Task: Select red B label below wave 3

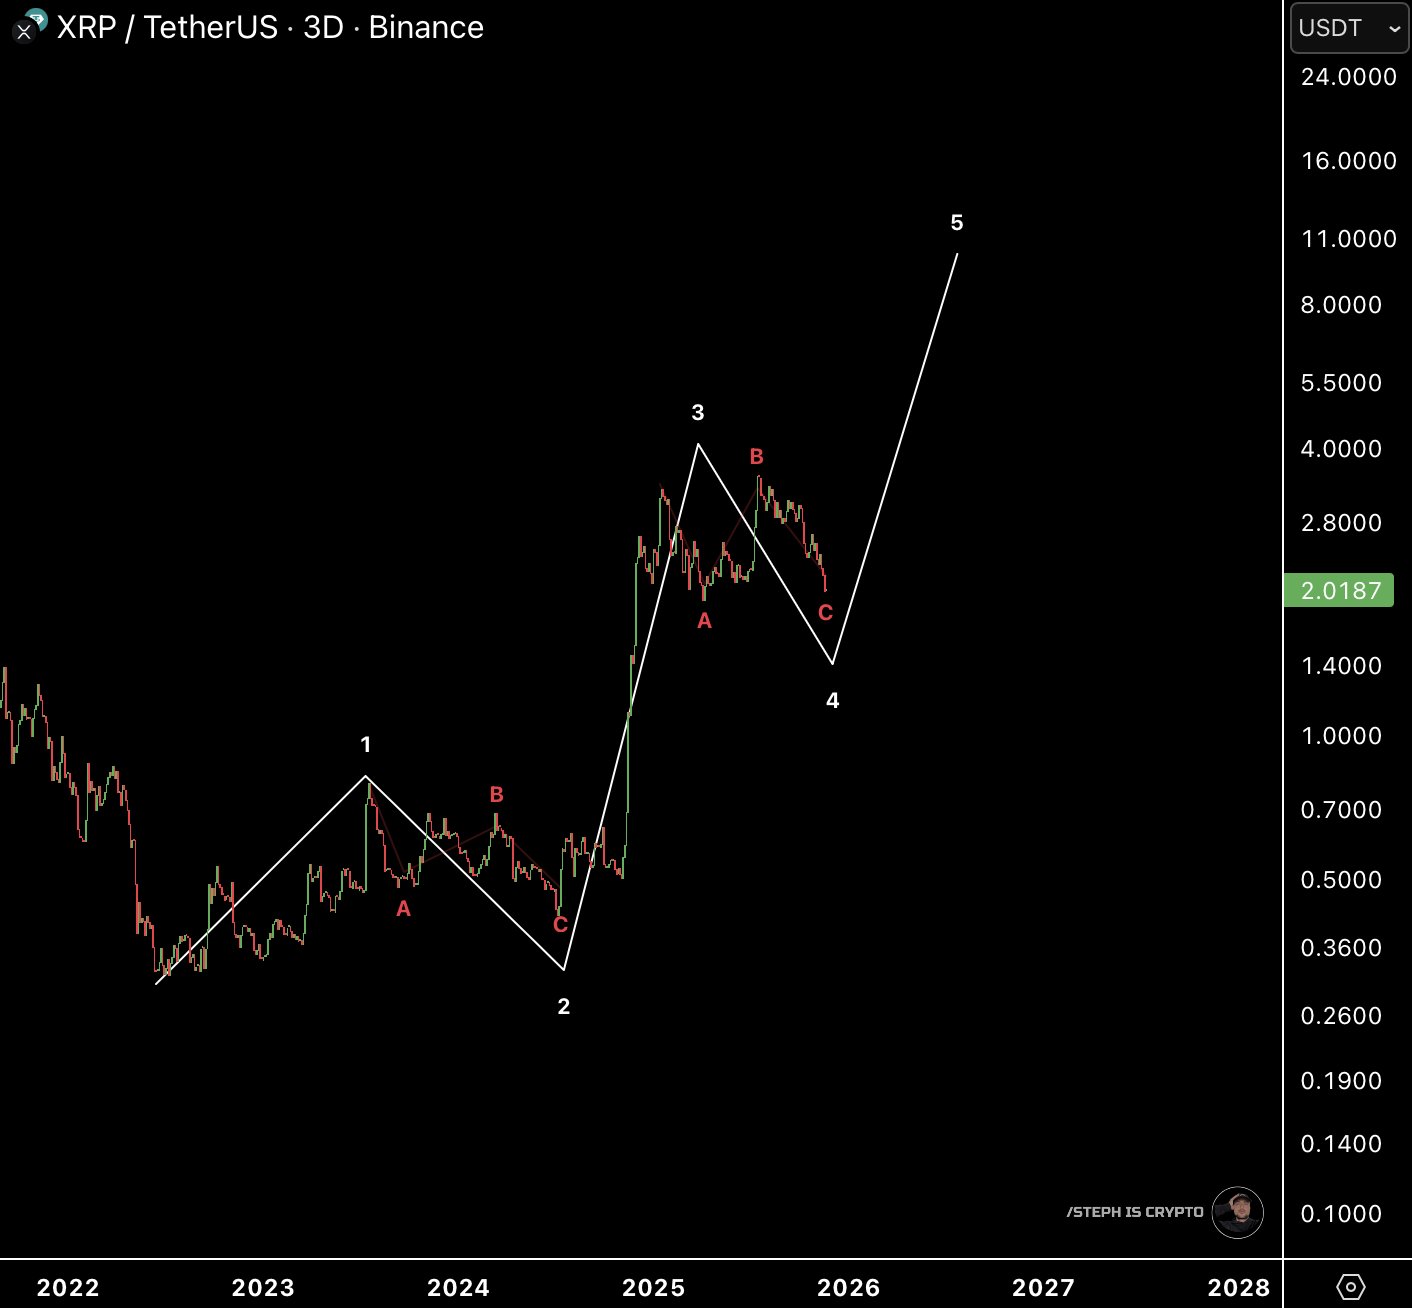Action: point(757,457)
